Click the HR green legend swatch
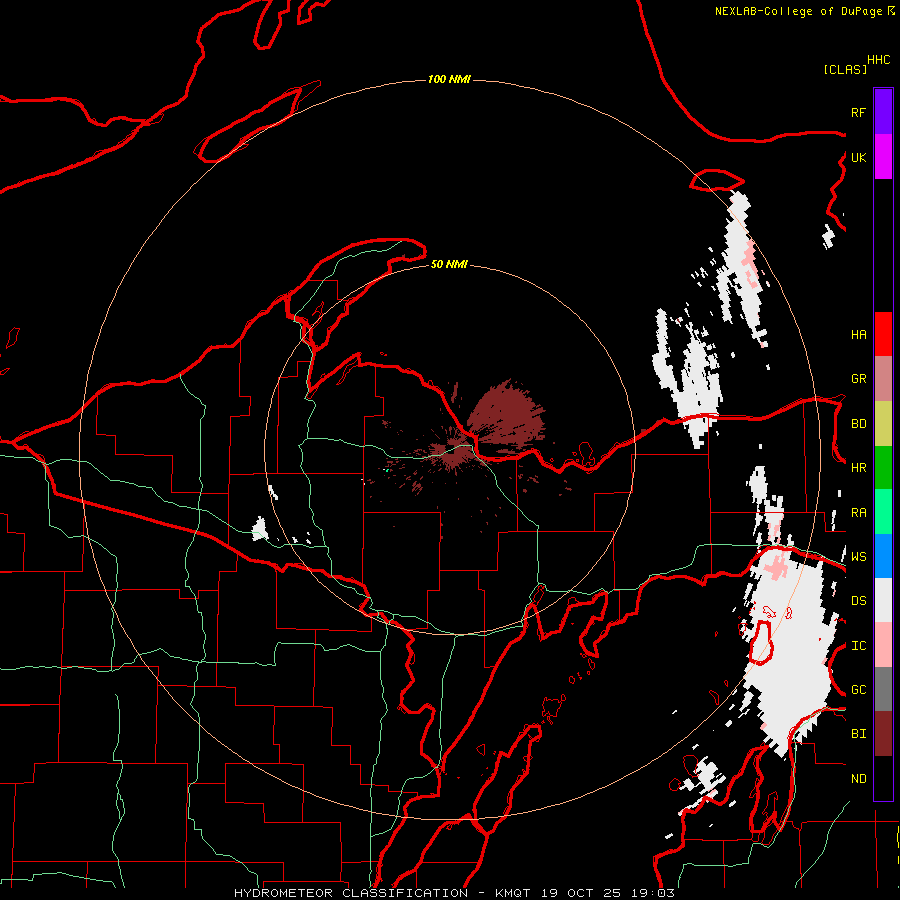 (883, 468)
